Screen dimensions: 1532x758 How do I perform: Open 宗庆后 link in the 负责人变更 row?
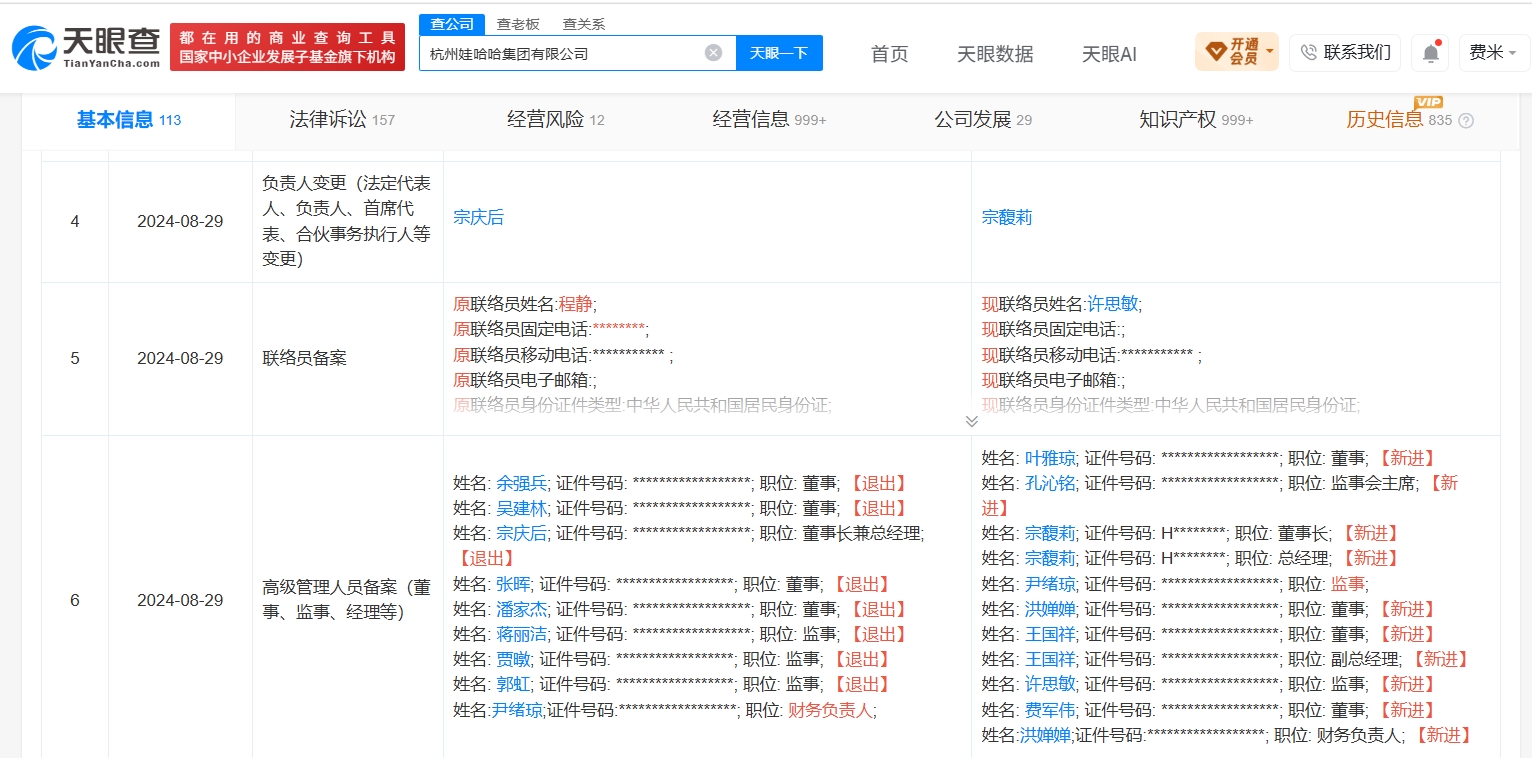pos(479,217)
